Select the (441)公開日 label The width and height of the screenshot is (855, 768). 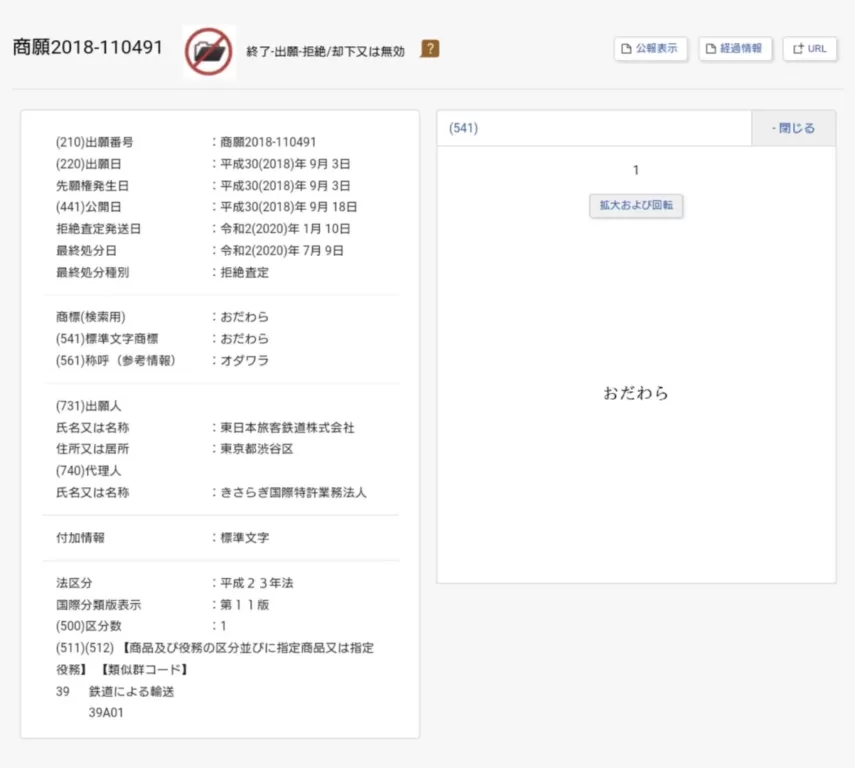point(88,207)
